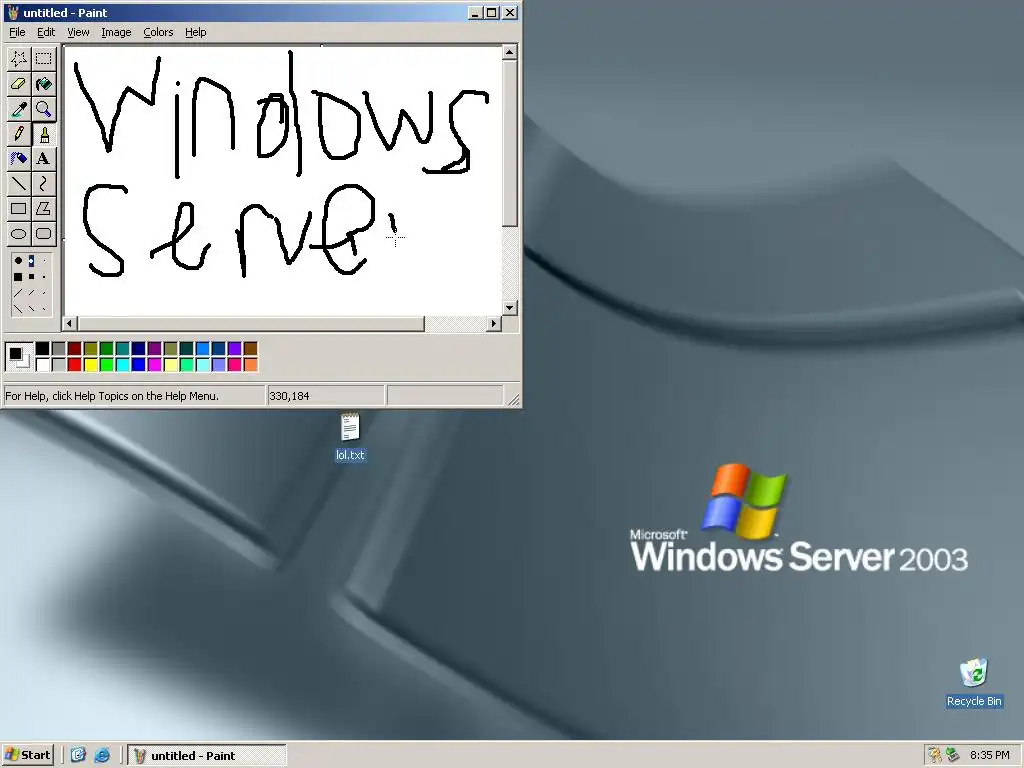Select the Pick Color eyedropper tool
Viewport: 1024px width, 768px height.
pyautogui.click(x=18, y=109)
